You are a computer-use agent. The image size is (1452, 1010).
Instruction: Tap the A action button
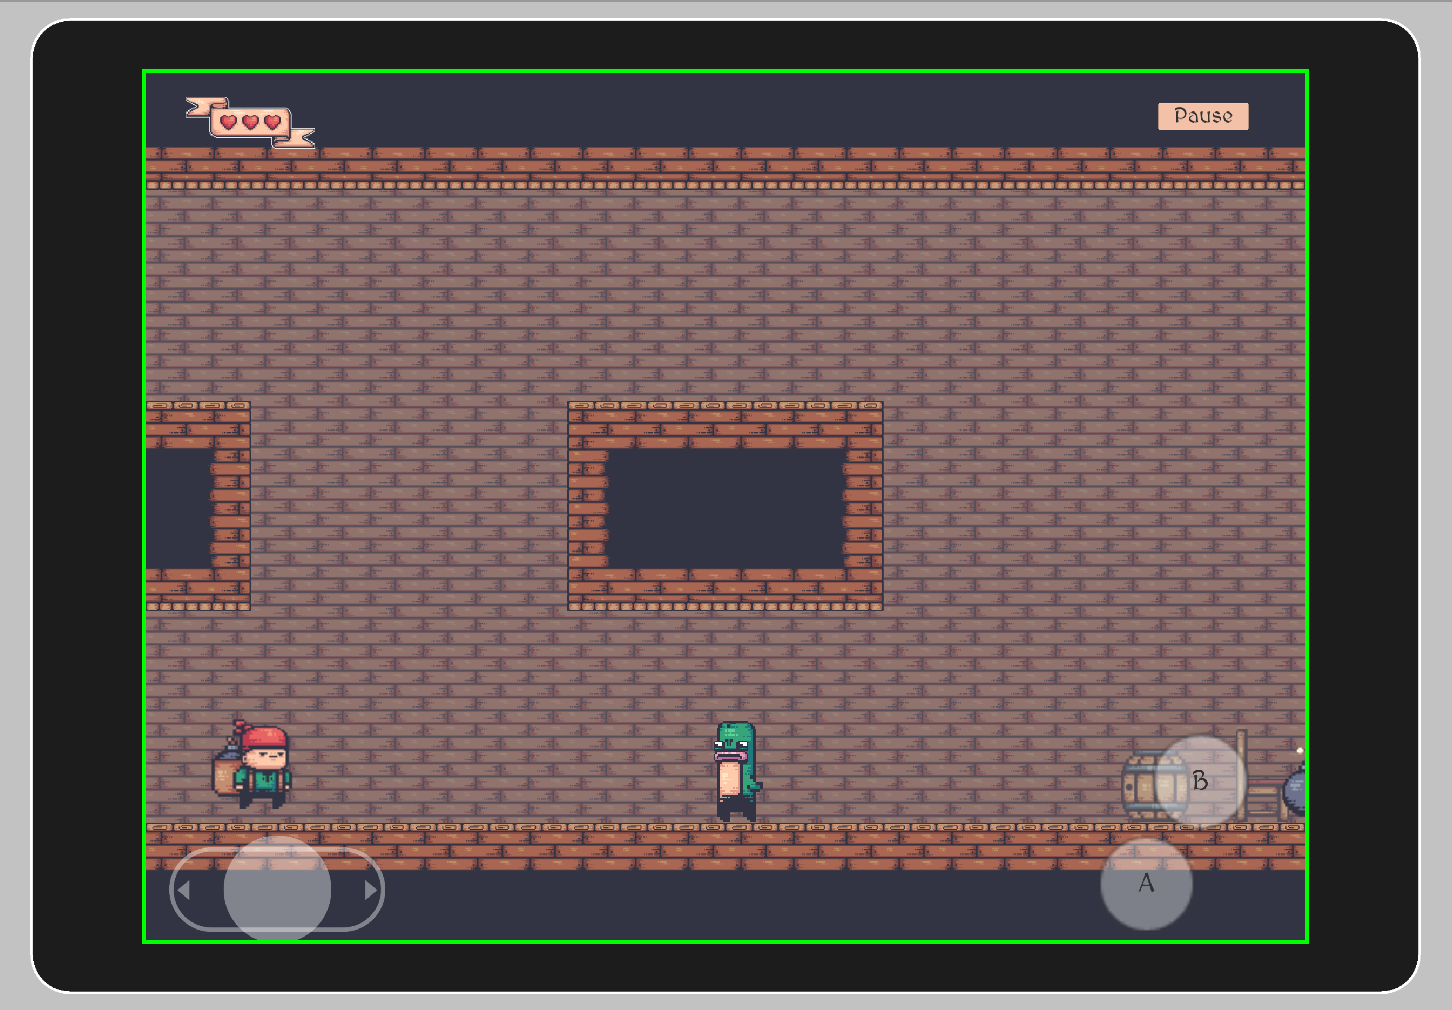pos(1146,884)
